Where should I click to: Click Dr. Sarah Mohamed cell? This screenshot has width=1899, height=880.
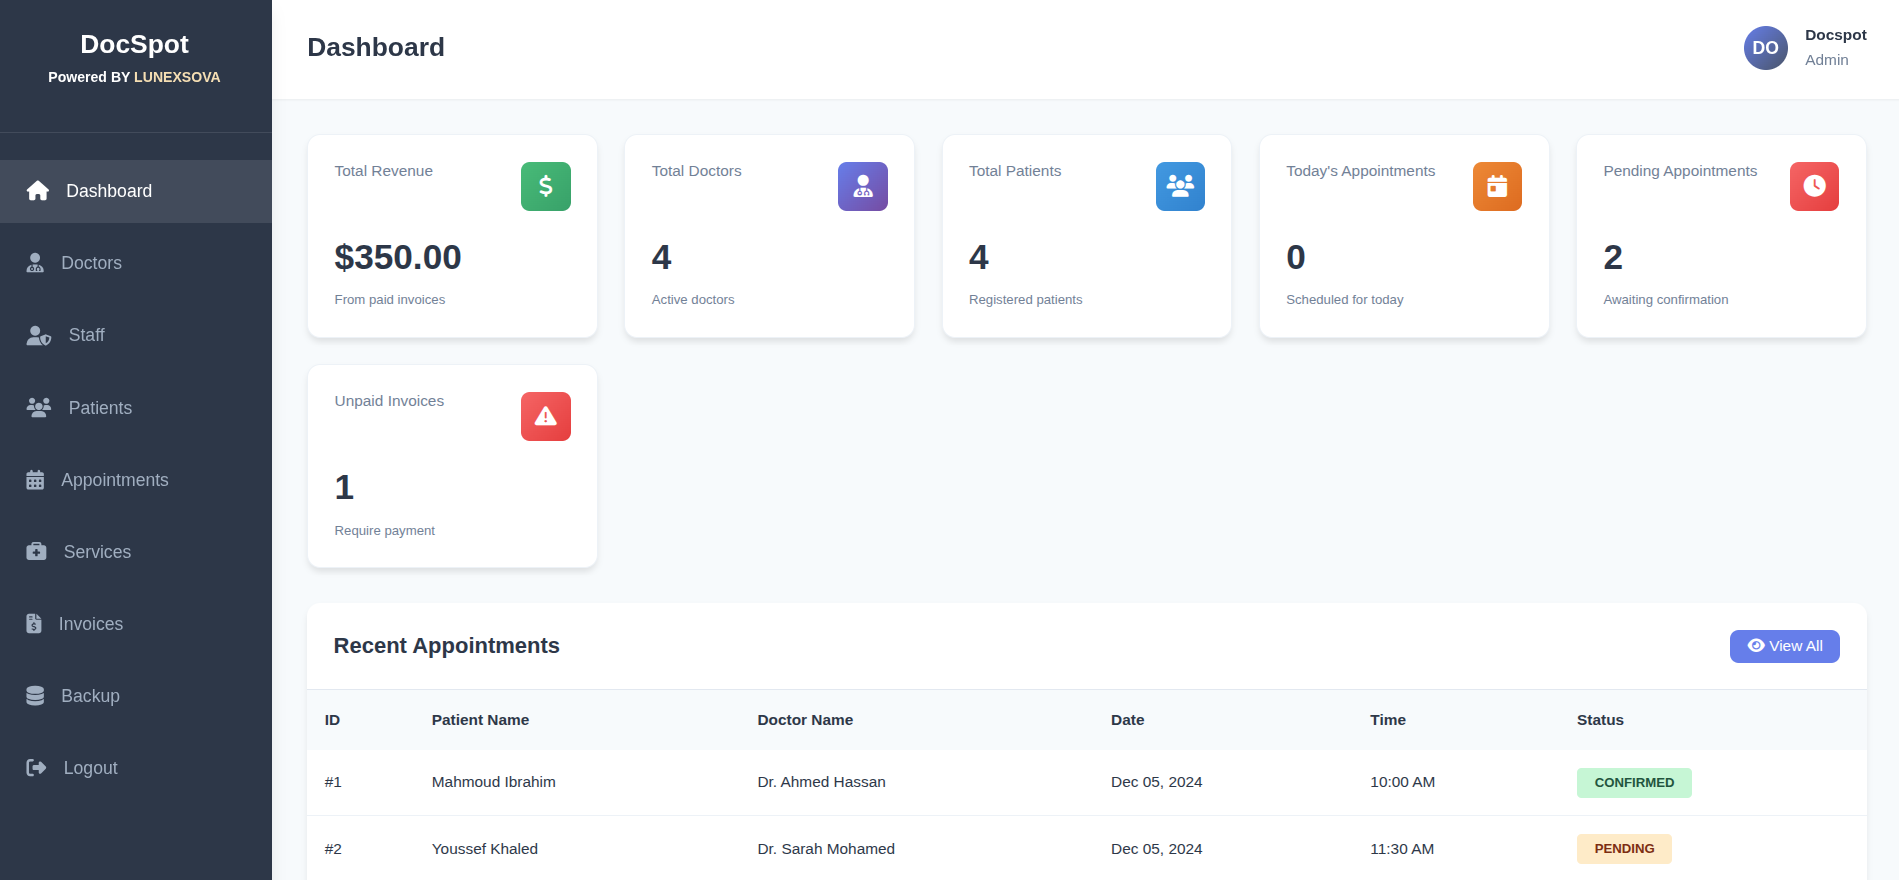click(x=826, y=849)
